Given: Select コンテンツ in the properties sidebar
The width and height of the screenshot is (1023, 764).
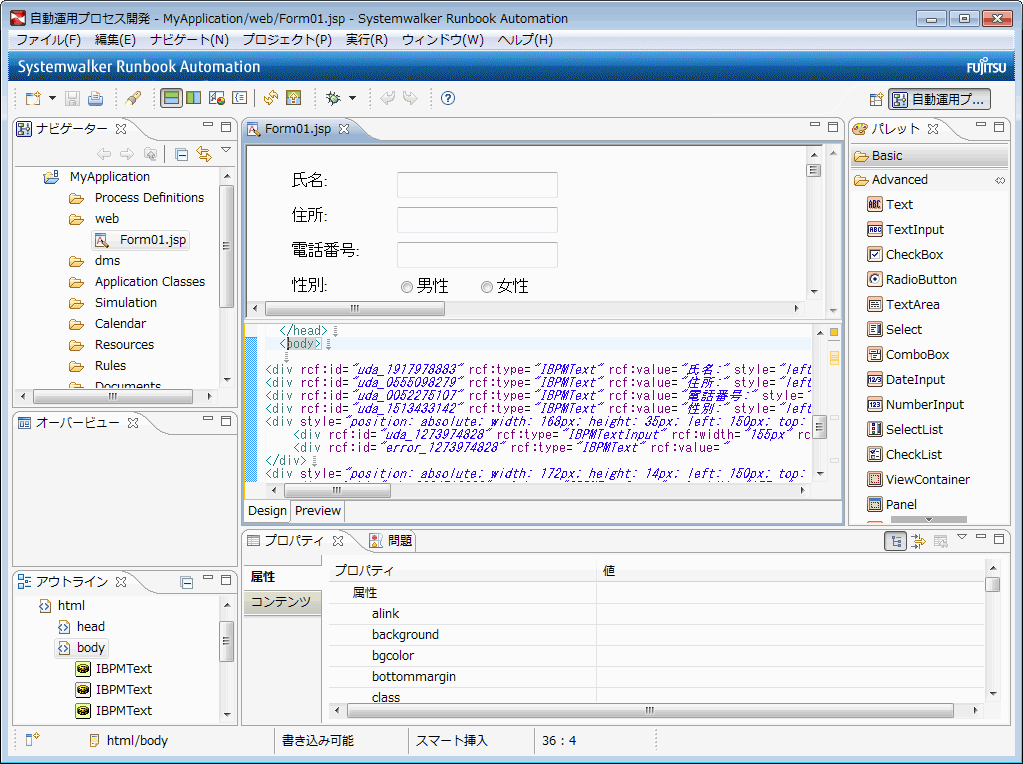Looking at the screenshot, I should (x=282, y=602).
